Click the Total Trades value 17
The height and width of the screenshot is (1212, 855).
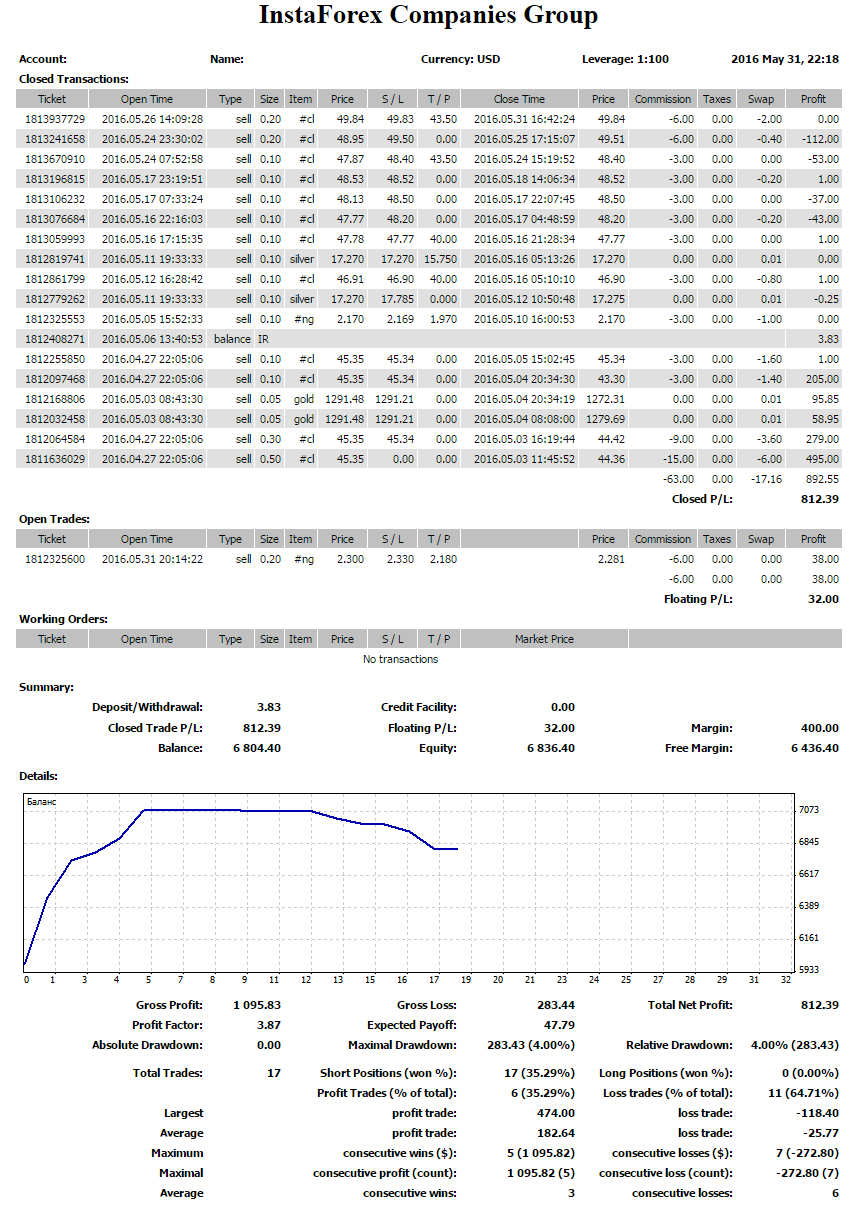[x=274, y=1073]
